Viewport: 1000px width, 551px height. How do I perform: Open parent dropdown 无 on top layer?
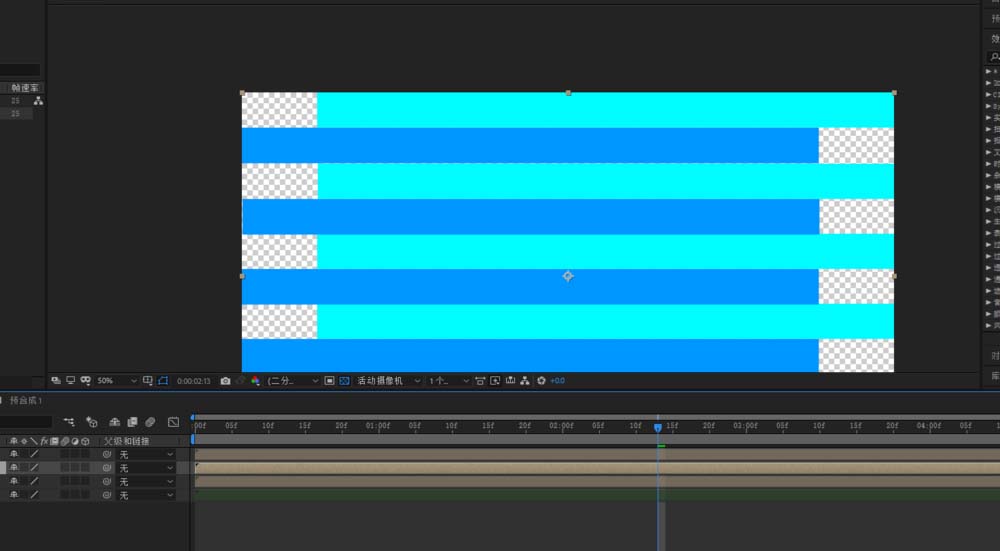pos(146,455)
